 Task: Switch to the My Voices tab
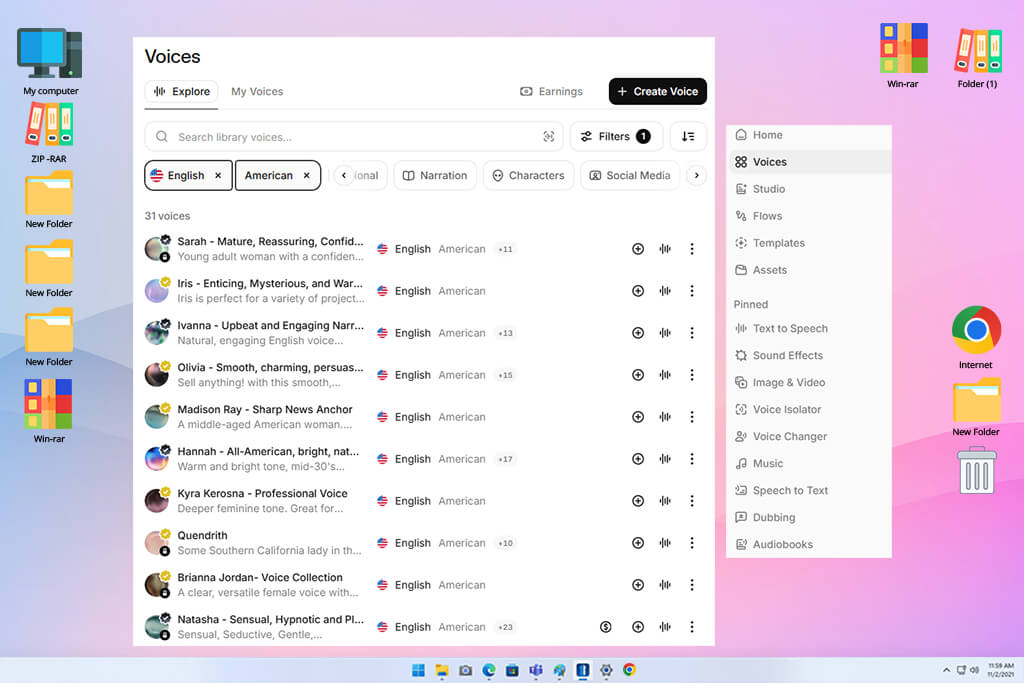click(257, 91)
